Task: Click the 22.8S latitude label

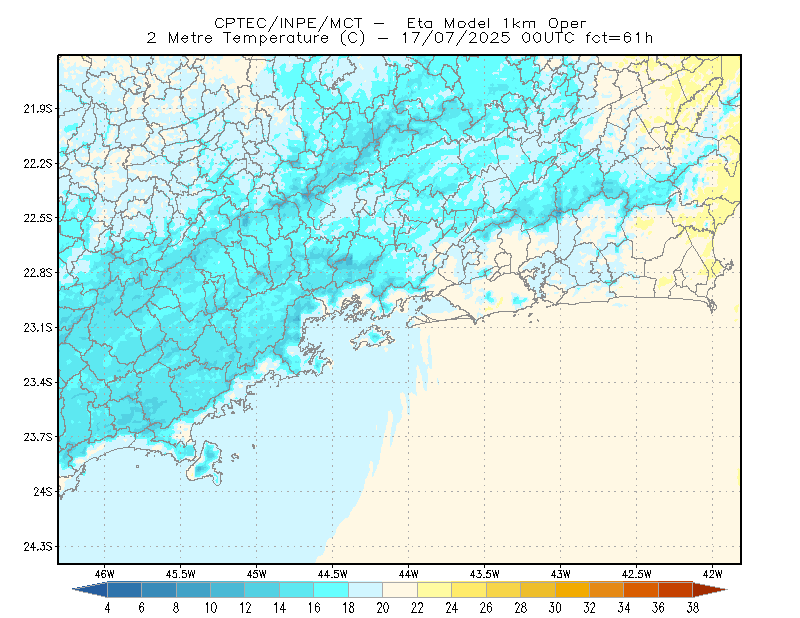Action: 37,273
